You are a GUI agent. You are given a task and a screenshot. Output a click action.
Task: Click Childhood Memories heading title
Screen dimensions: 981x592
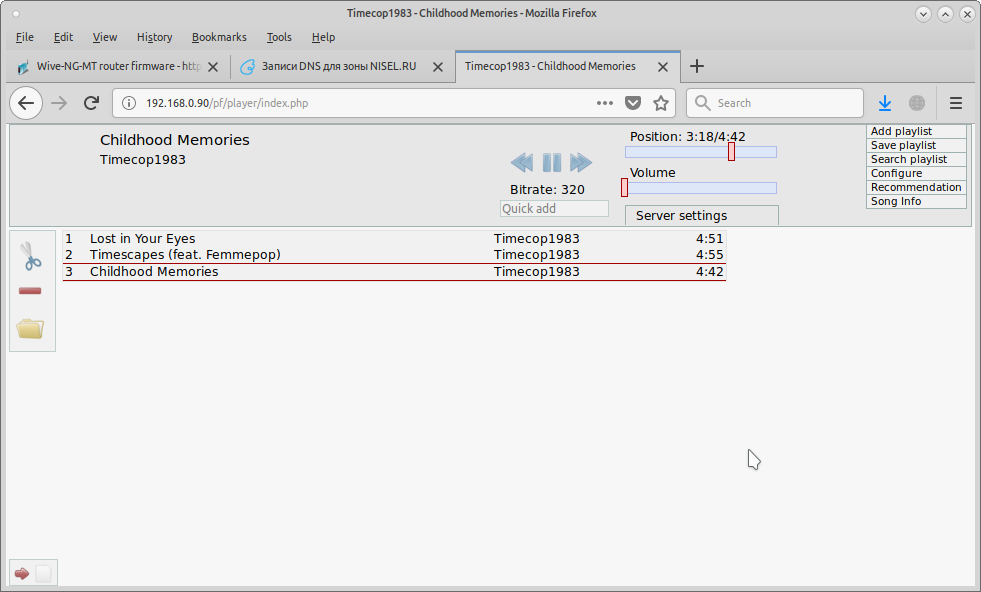pos(175,140)
